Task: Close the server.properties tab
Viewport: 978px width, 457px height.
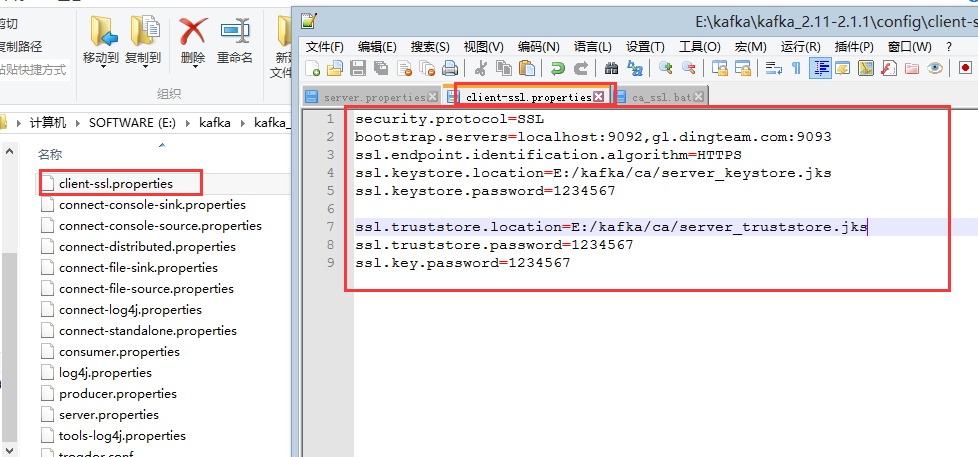Action: pyautogui.click(x=432, y=97)
